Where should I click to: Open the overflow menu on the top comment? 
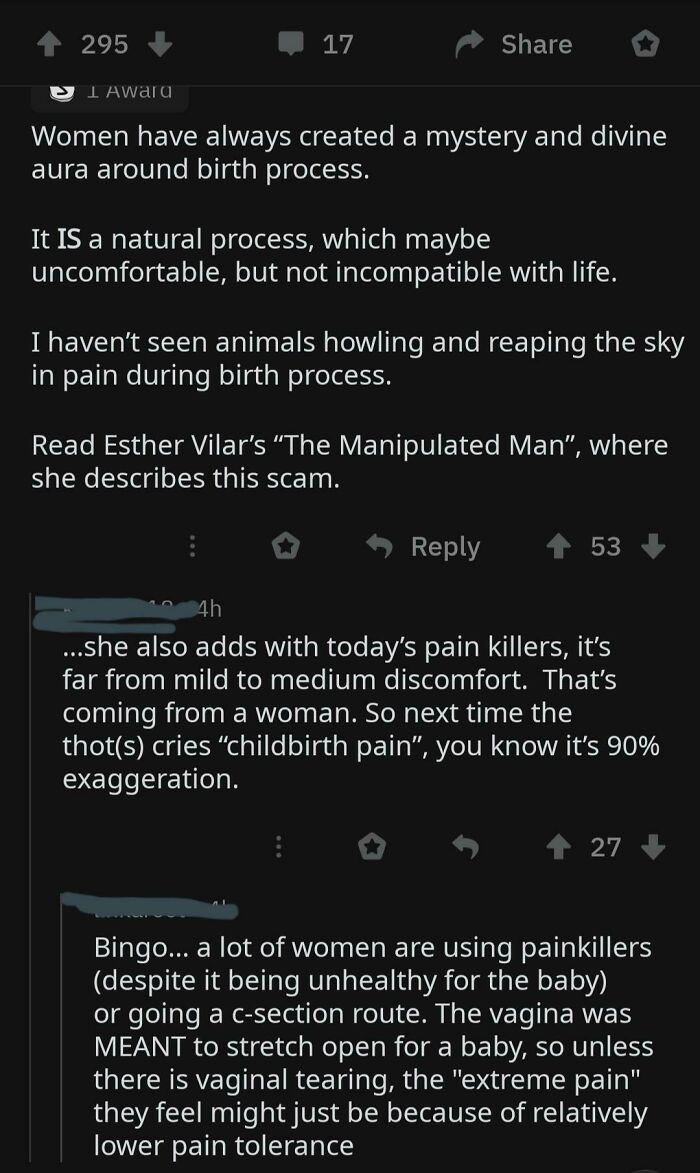pyautogui.click(x=192, y=546)
